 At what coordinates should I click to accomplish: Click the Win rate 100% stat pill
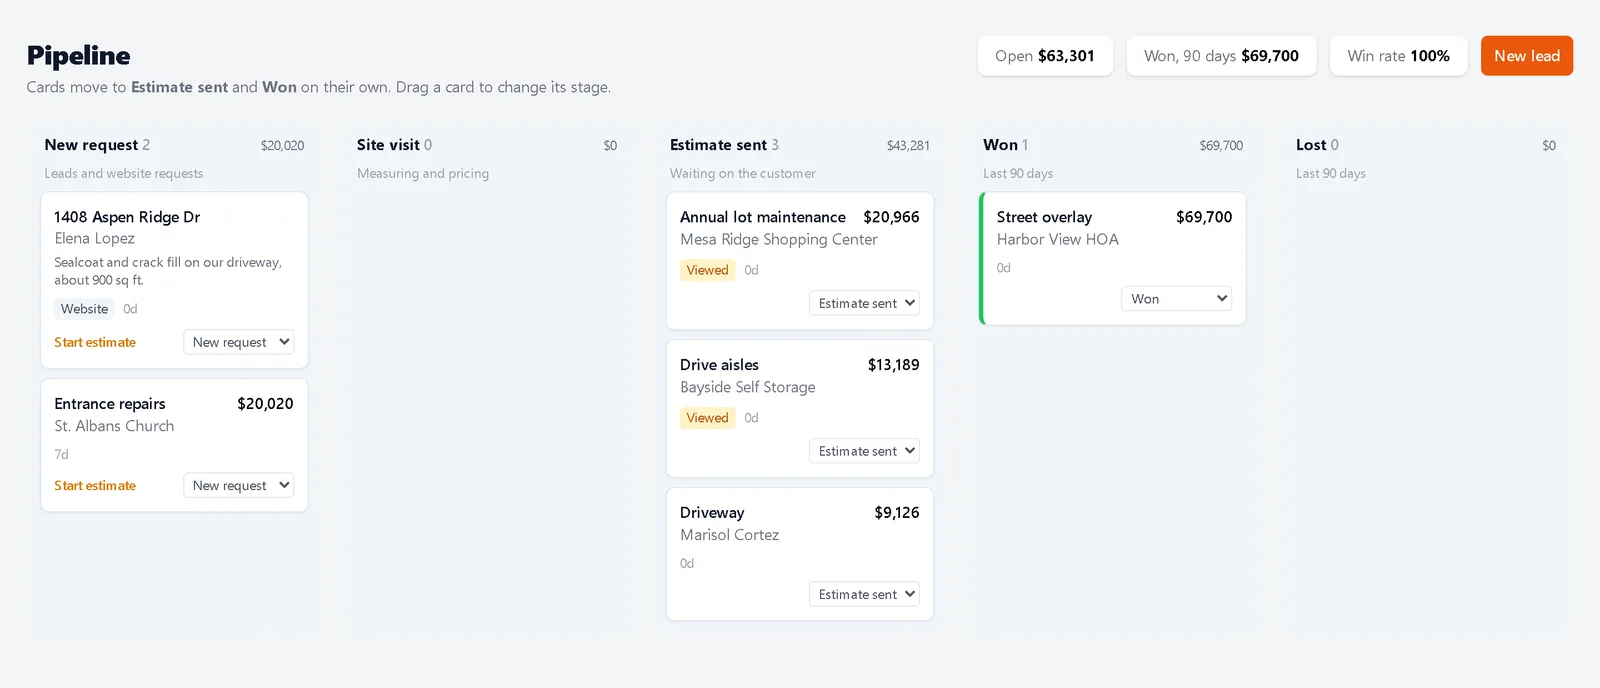(x=1398, y=56)
